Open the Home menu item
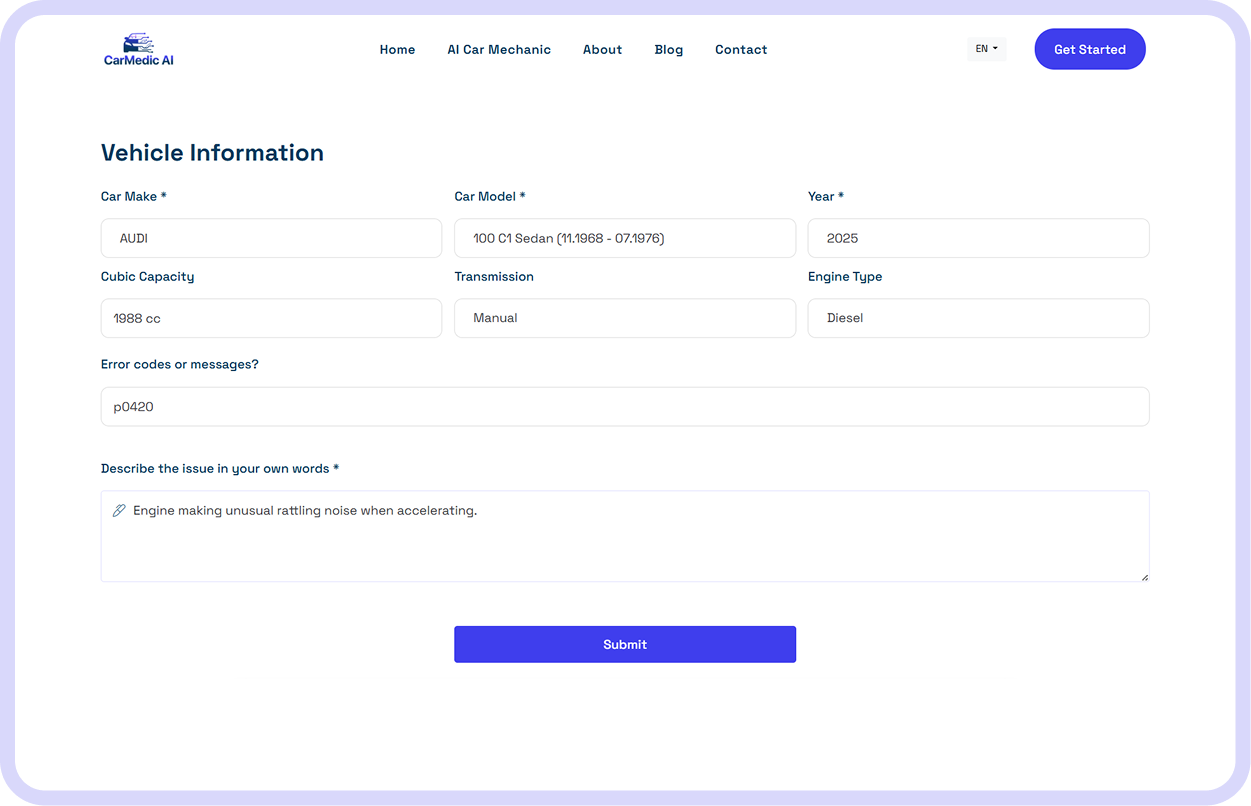This screenshot has width=1251, height=806. [397, 50]
